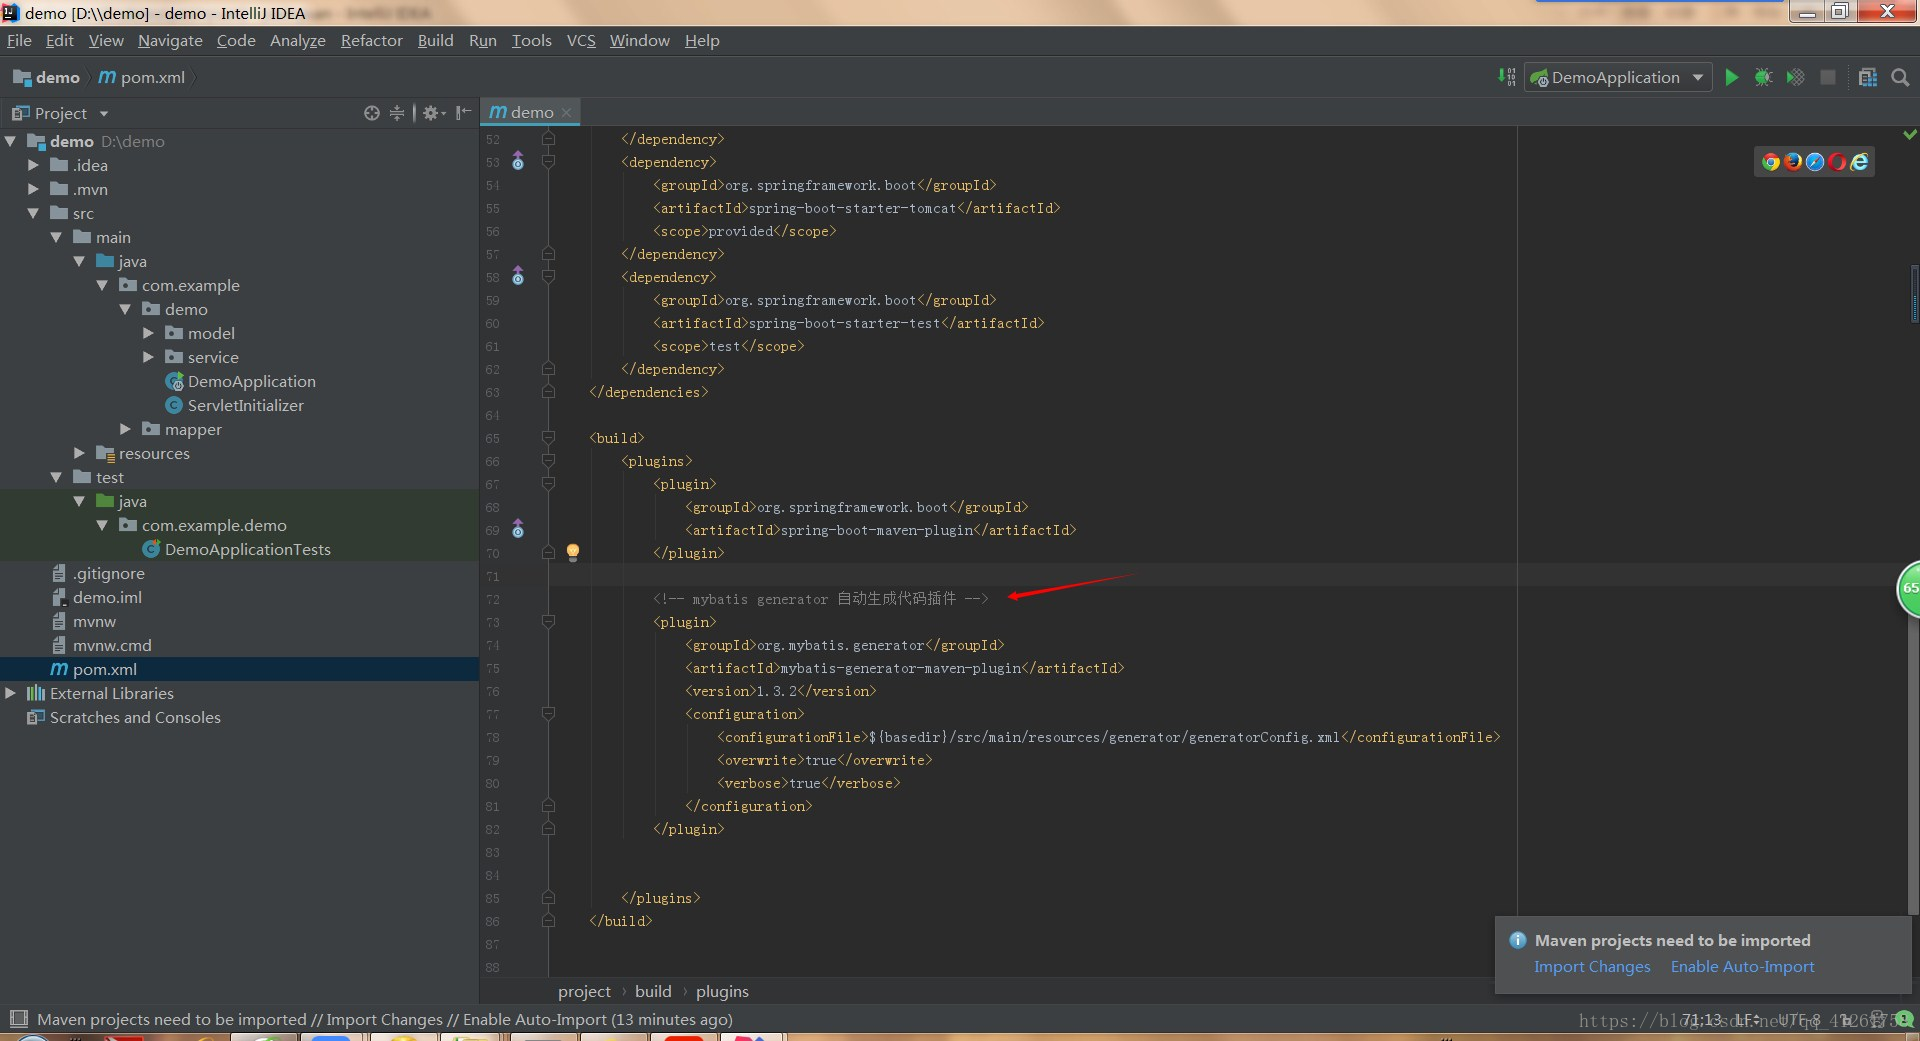This screenshot has width=1920, height=1041.
Task: Collapse the src folder
Action: [x=33, y=213]
